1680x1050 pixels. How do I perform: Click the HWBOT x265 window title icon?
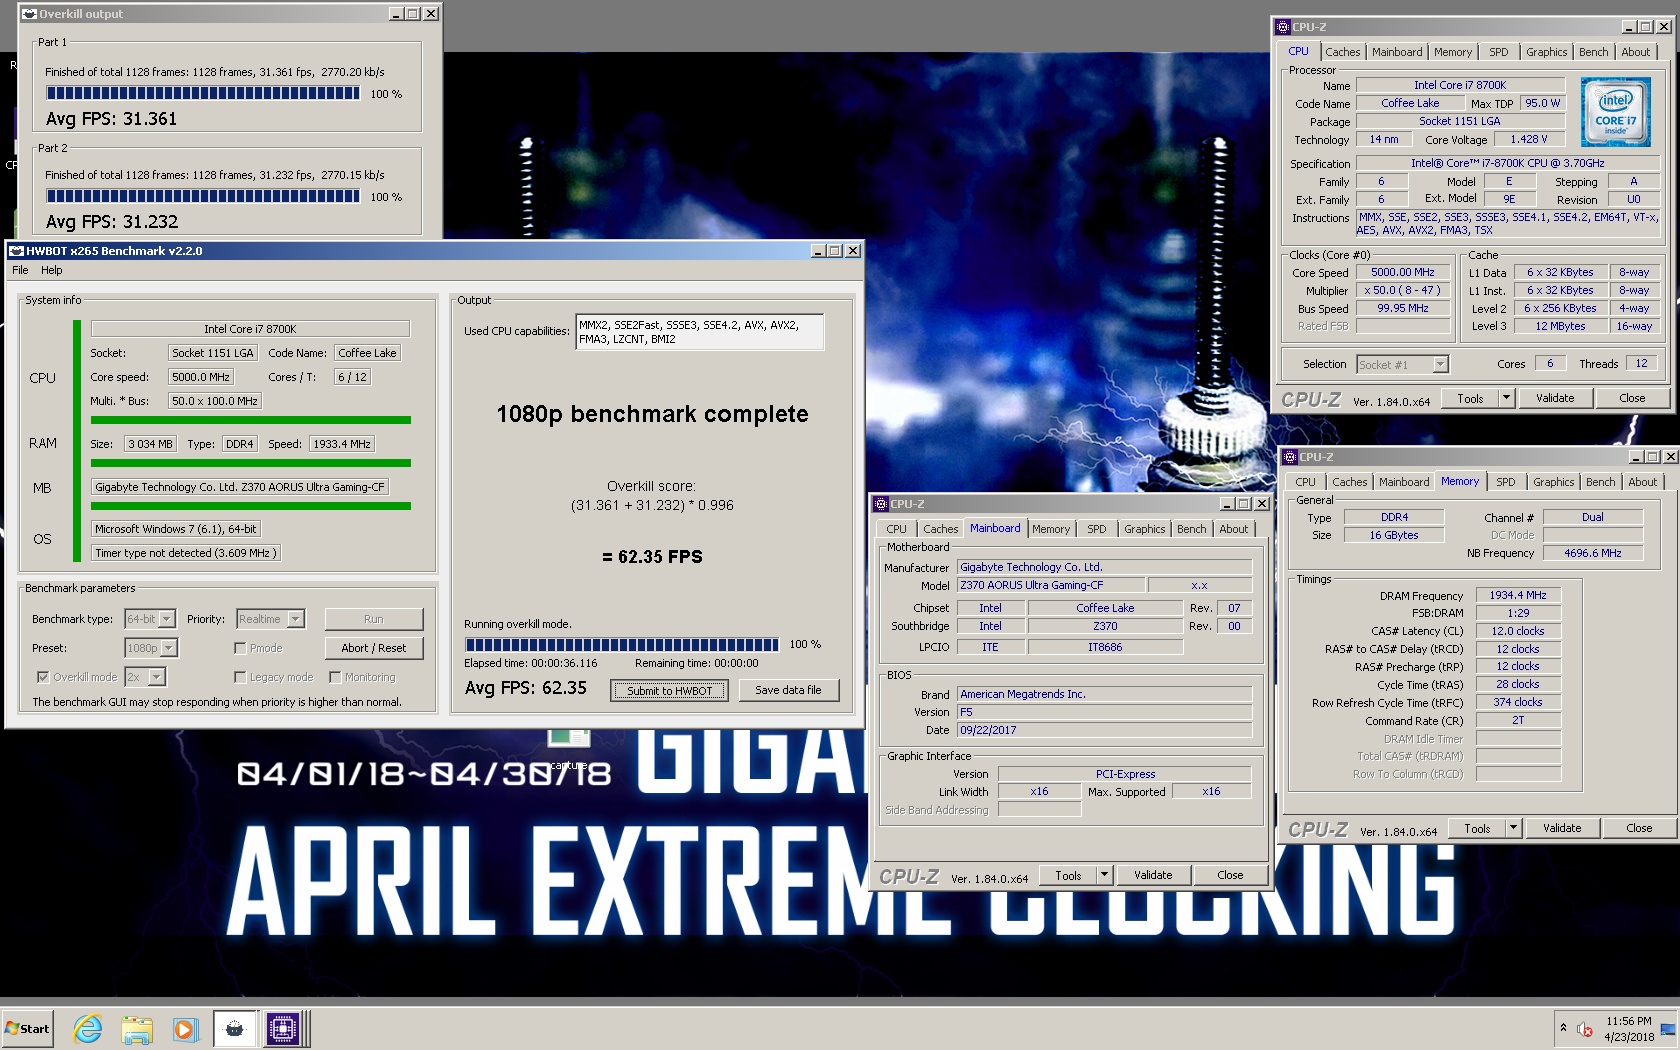click(17, 251)
